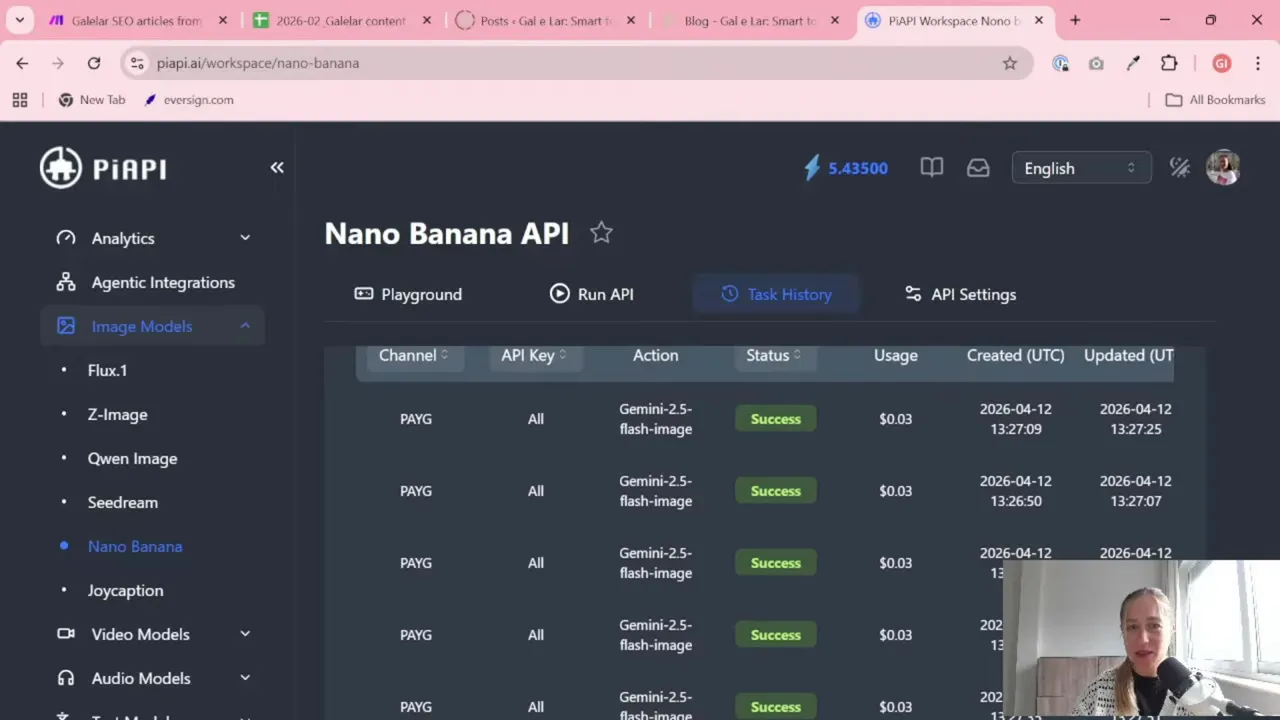Viewport: 1280px width, 720px height.
Task: Filter by the Status column
Action: [774, 355]
